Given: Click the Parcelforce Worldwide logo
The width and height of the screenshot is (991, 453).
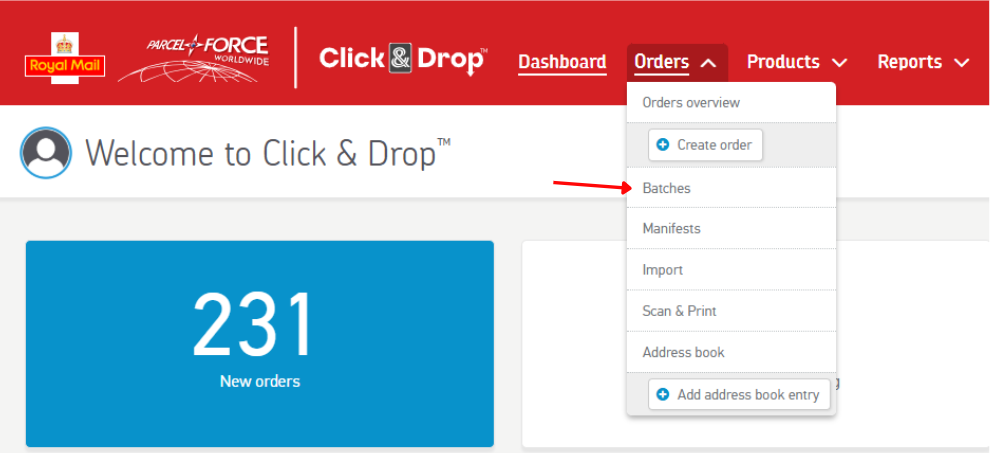Looking at the screenshot, I should coord(193,59).
